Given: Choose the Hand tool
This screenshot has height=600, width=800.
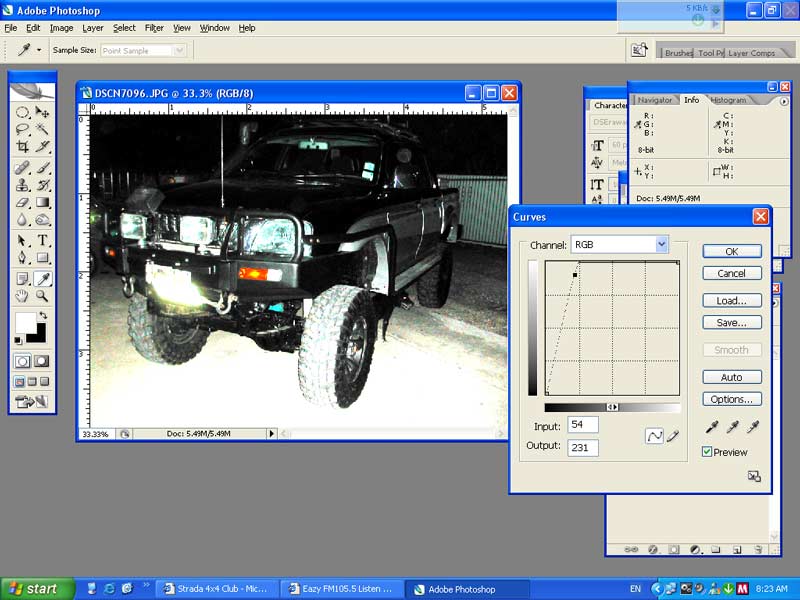Looking at the screenshot, I should coord(22,296).
